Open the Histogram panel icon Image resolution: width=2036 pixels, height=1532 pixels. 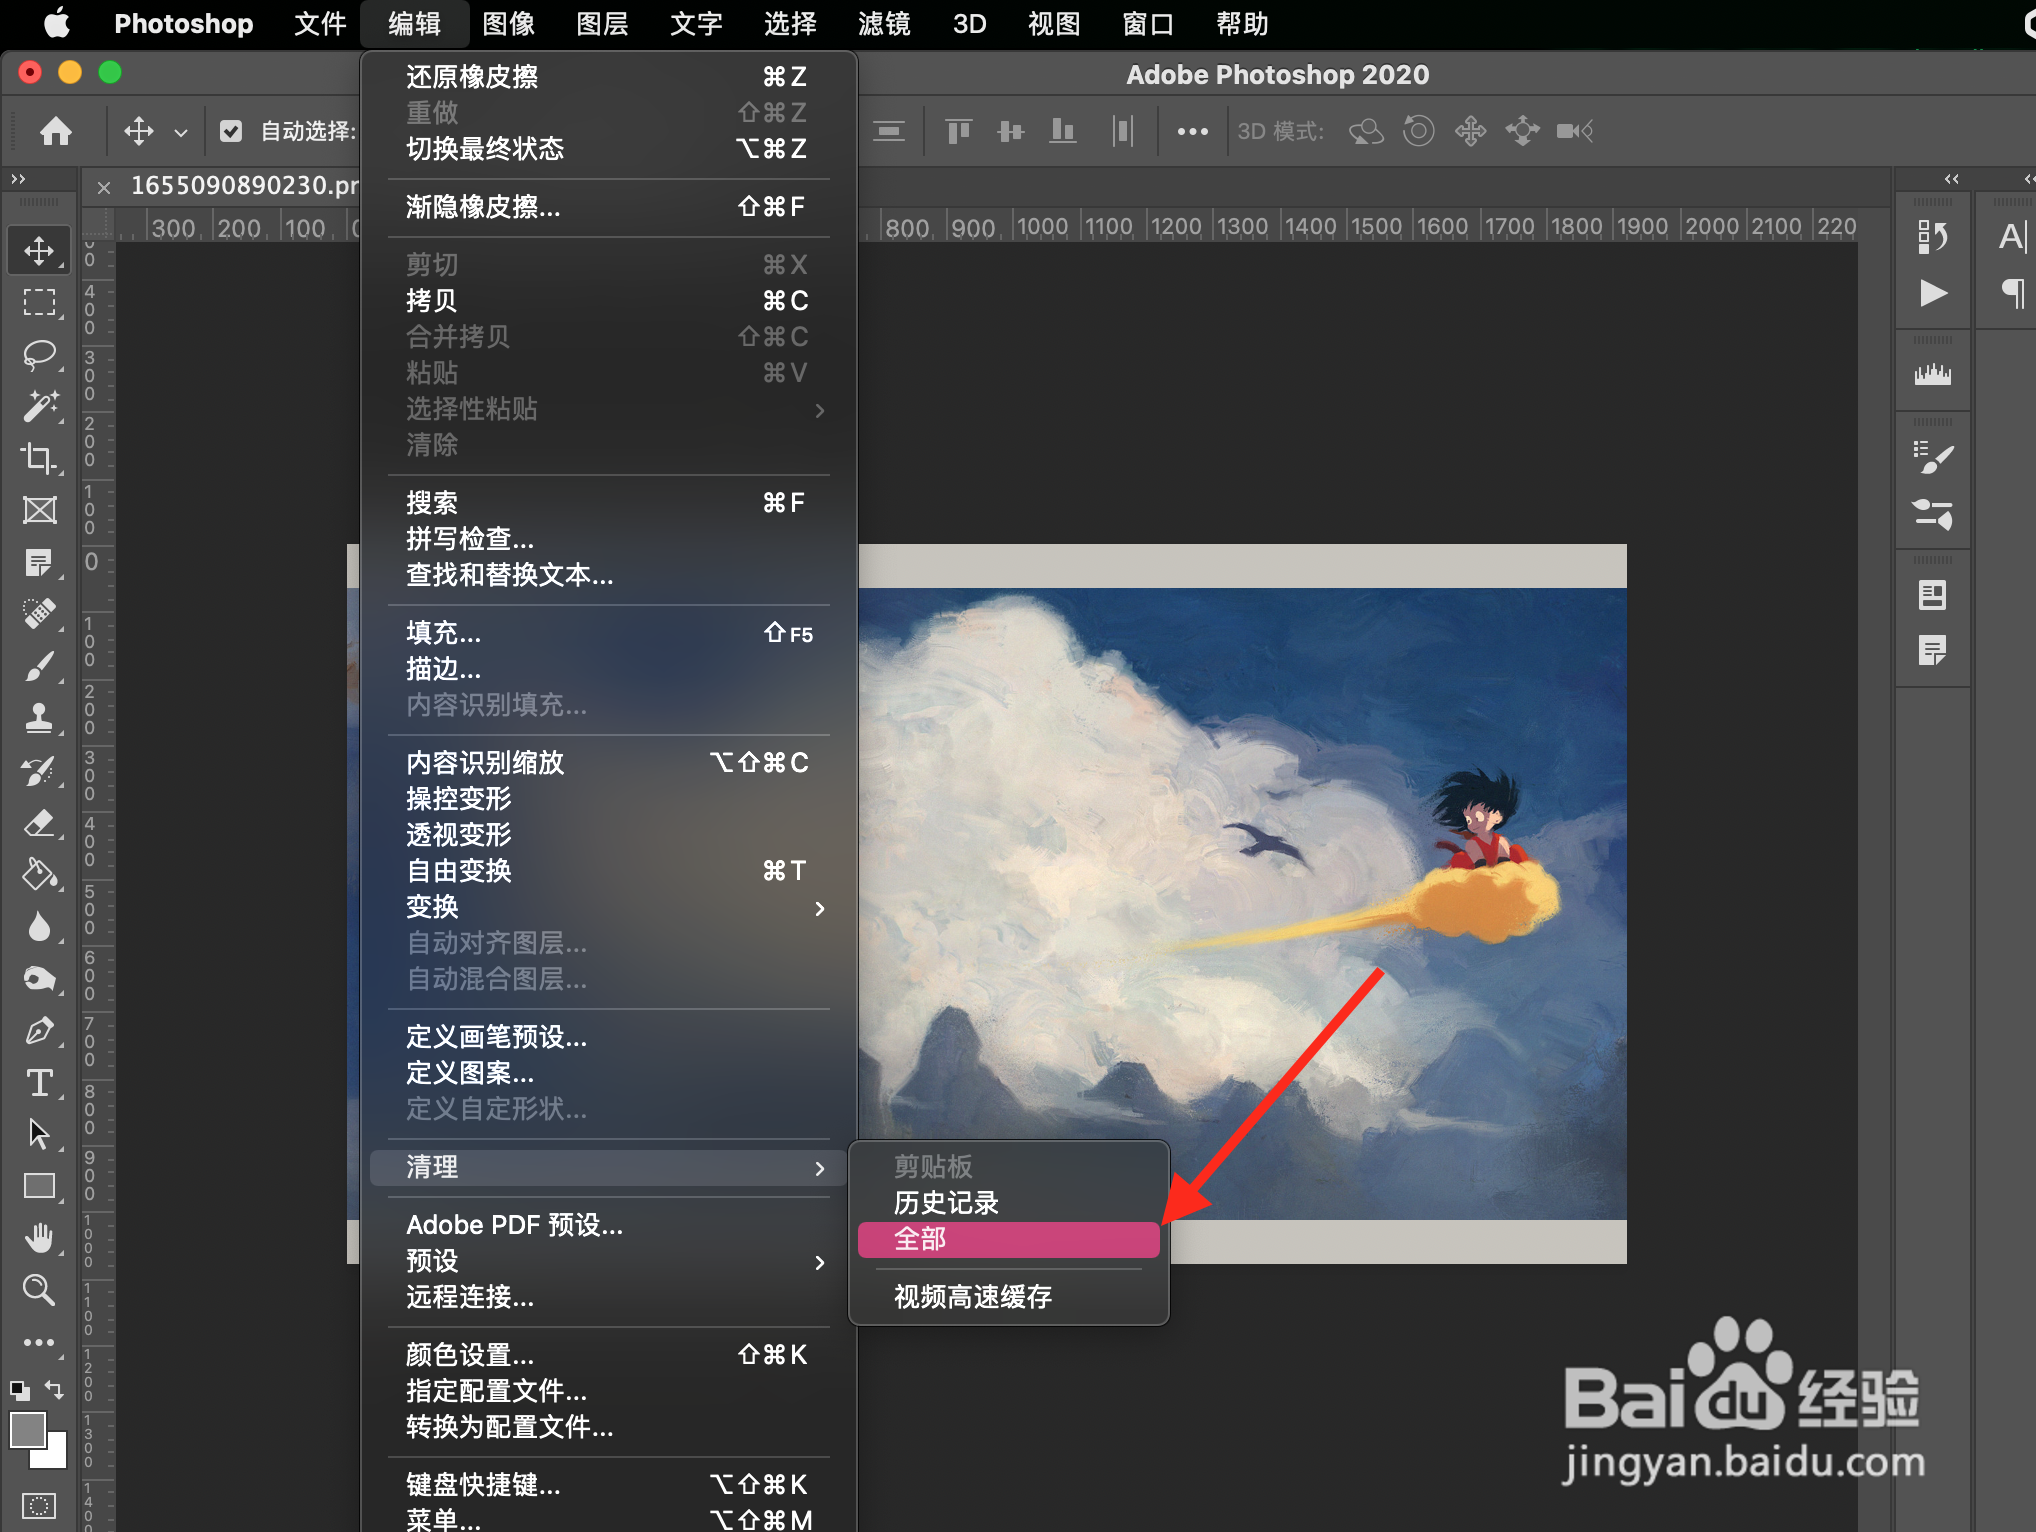point(1932,375)
